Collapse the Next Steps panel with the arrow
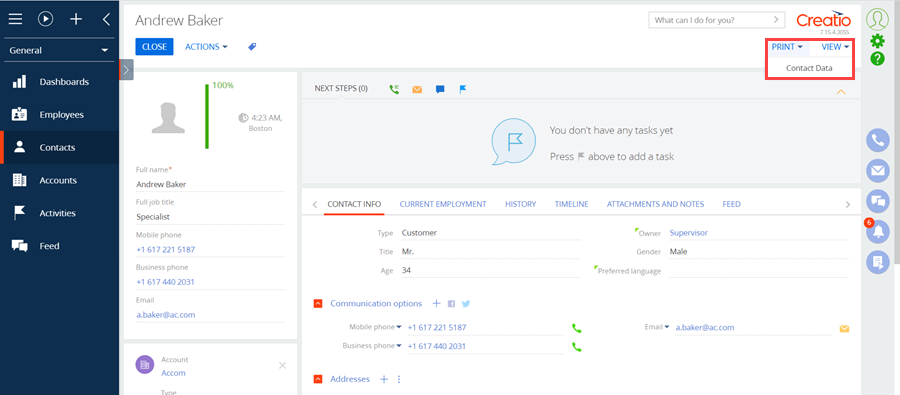The height and width of the screenshot is (395, 900). click(x=841, y=91)
